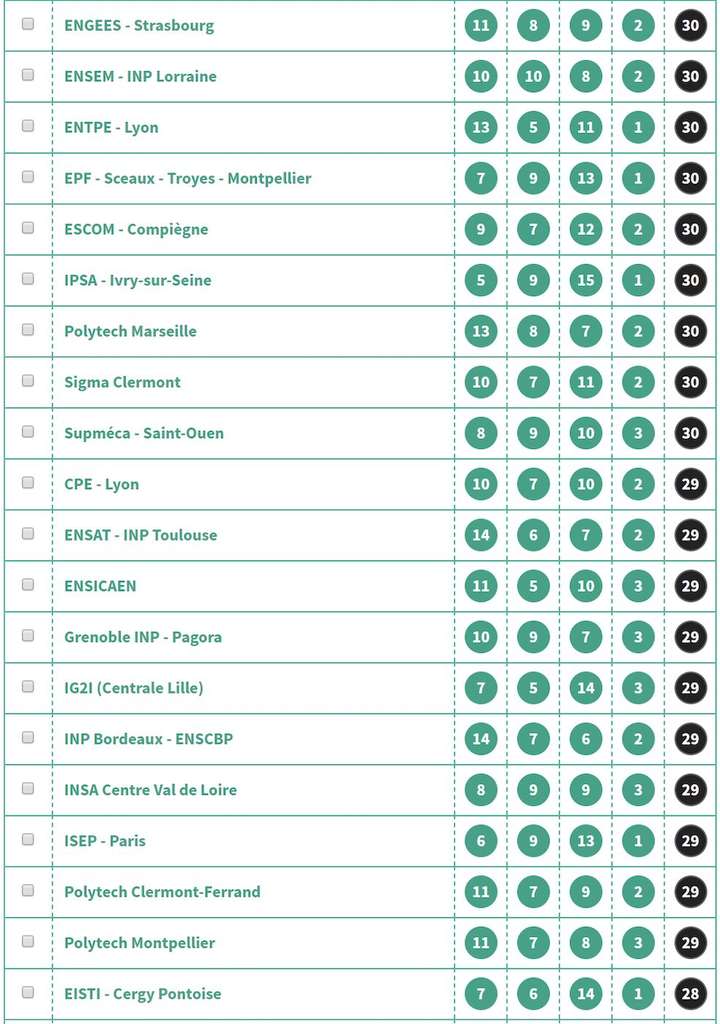
Task: Toggle the ENSICAEN checkbox
Action: pyautogui.click(x=28, y=585)
